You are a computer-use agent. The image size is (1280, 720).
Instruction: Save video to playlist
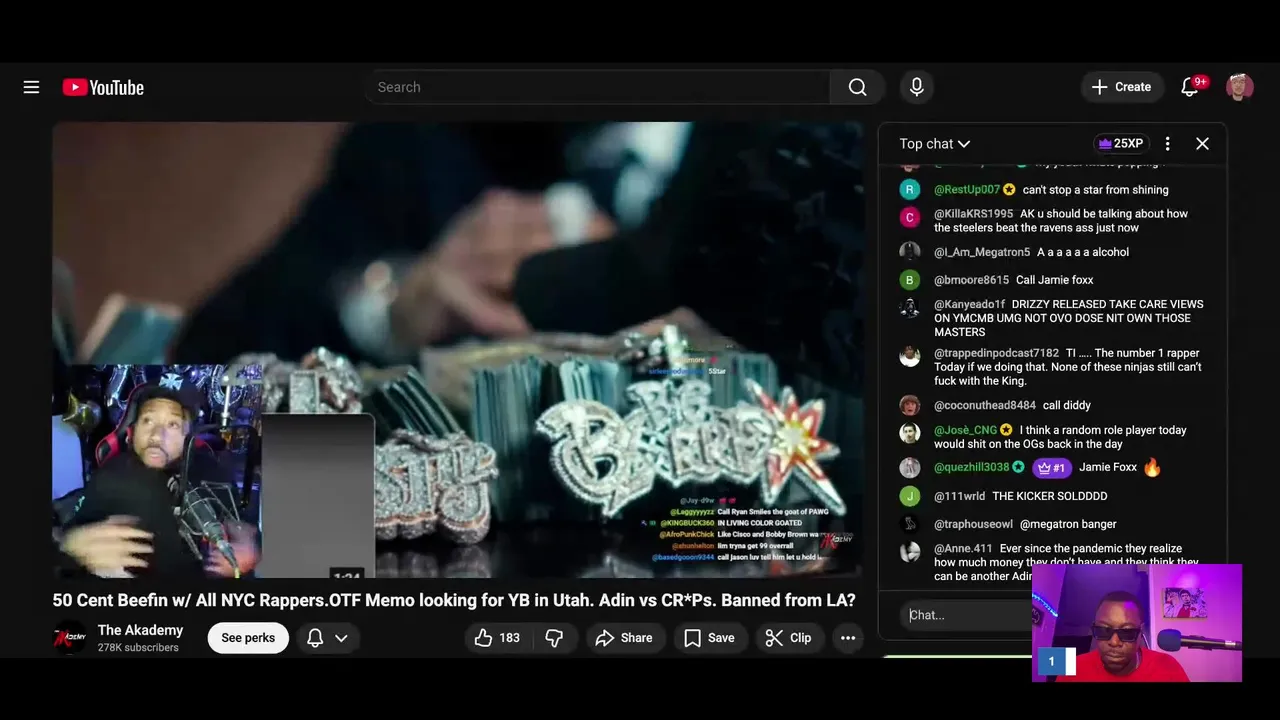point(709,638)
